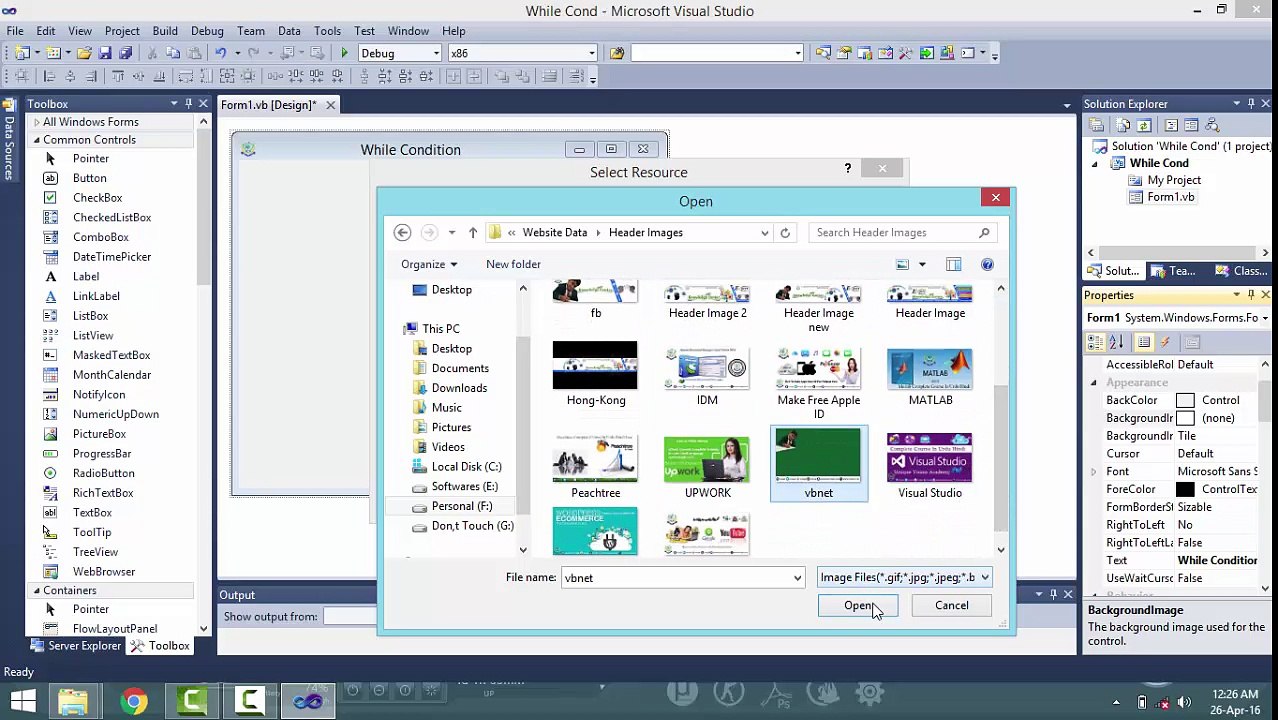This screenshot has height=720, width=1278.
Task: Collapse the Containers toolbox group
Action: [36, 591]
